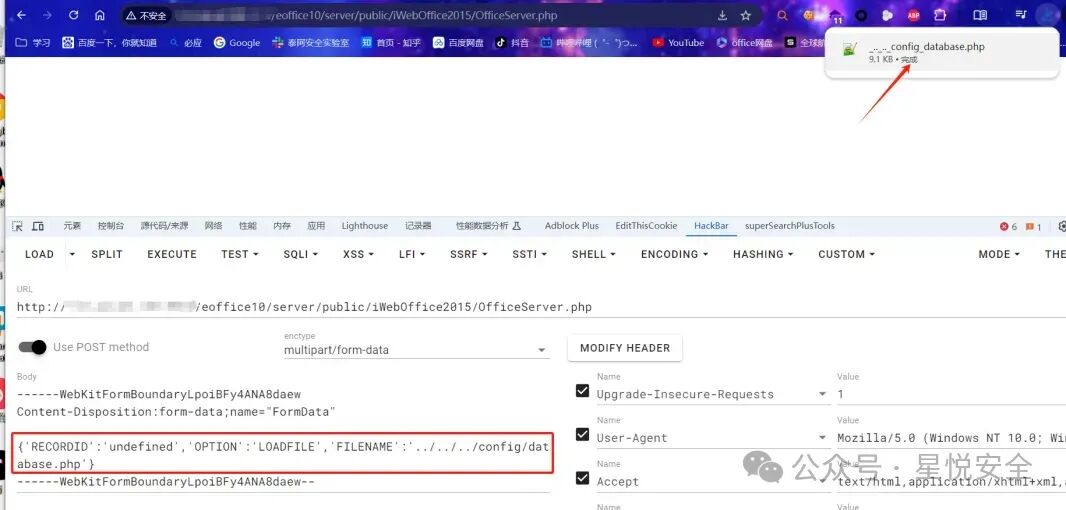Open the 首页 - 知乎 bookmark
Viewport: 1066px width, 510px height.
coord(391,42)
